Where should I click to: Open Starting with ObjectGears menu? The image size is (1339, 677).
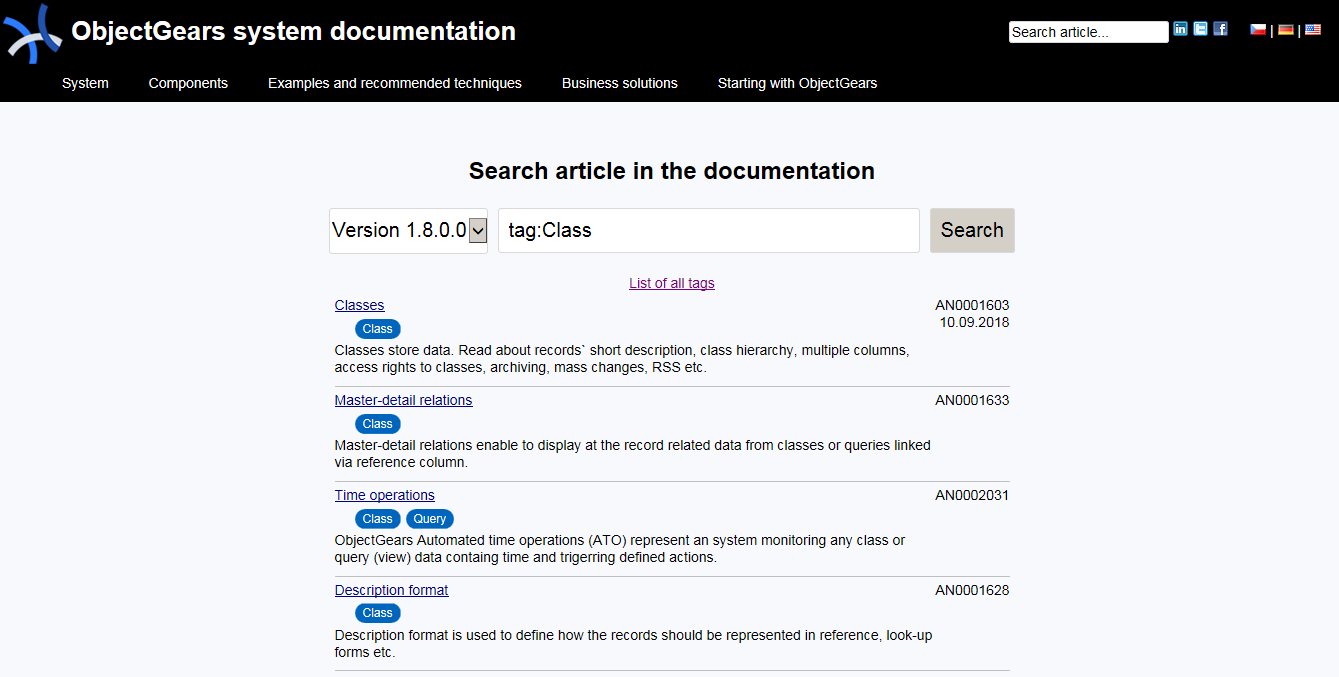797,83
